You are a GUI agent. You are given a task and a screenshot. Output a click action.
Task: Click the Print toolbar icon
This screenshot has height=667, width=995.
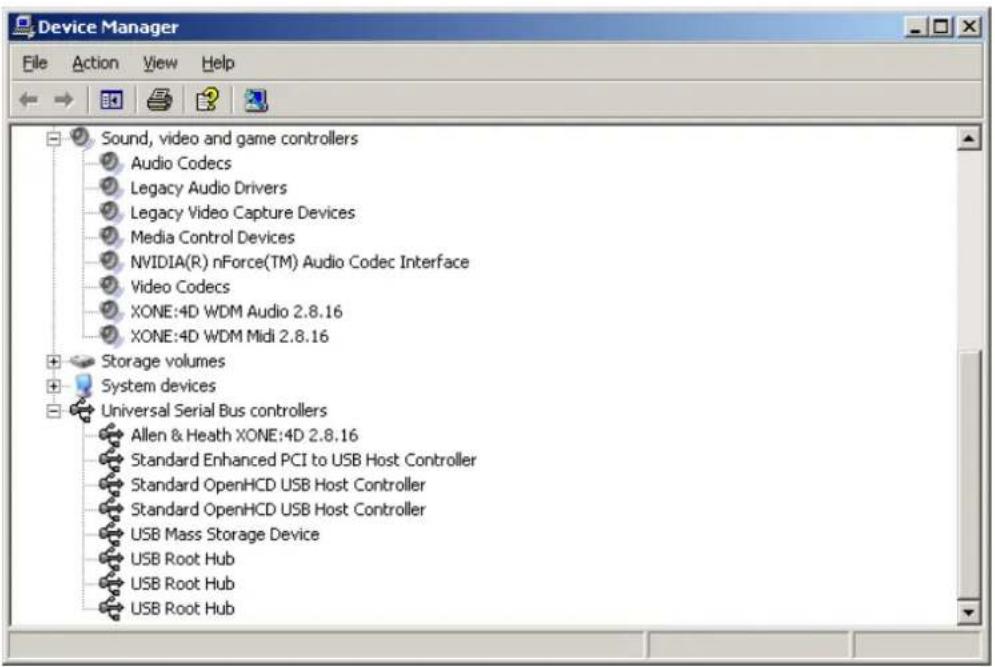point(159,100)
